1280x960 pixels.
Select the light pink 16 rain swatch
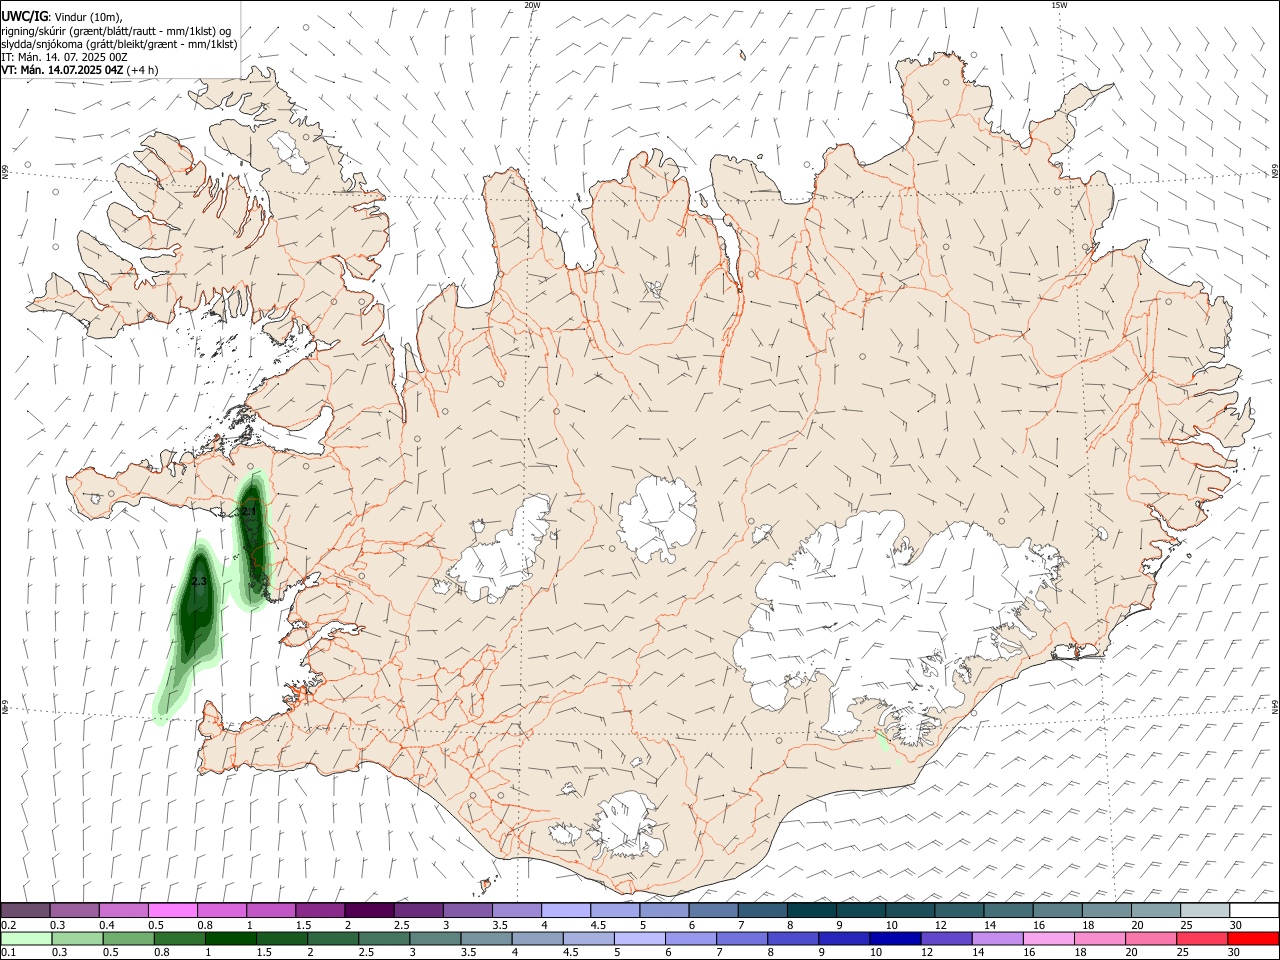(x=1048, y=939)
